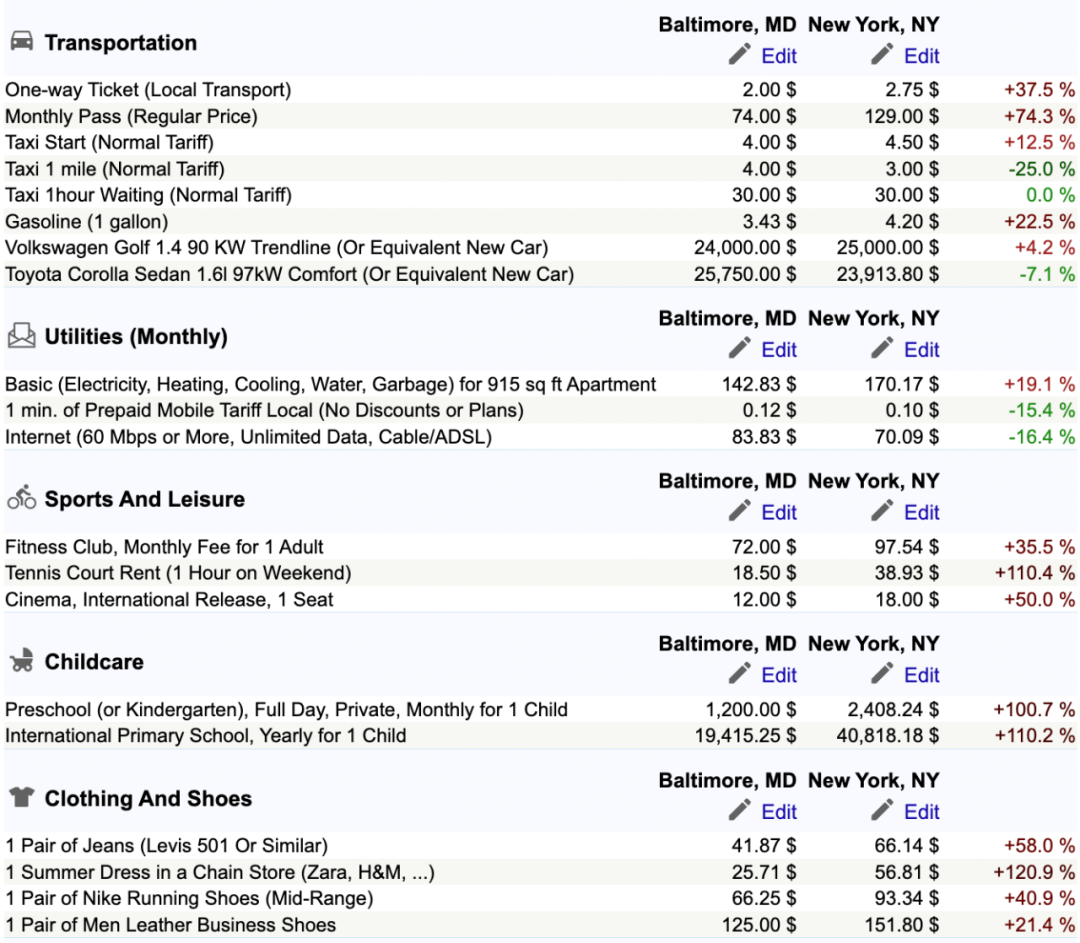Click the "Tennis Court Rent" row label
Image resolution: width=1080 pixels, height=943 pixels.
178,573
